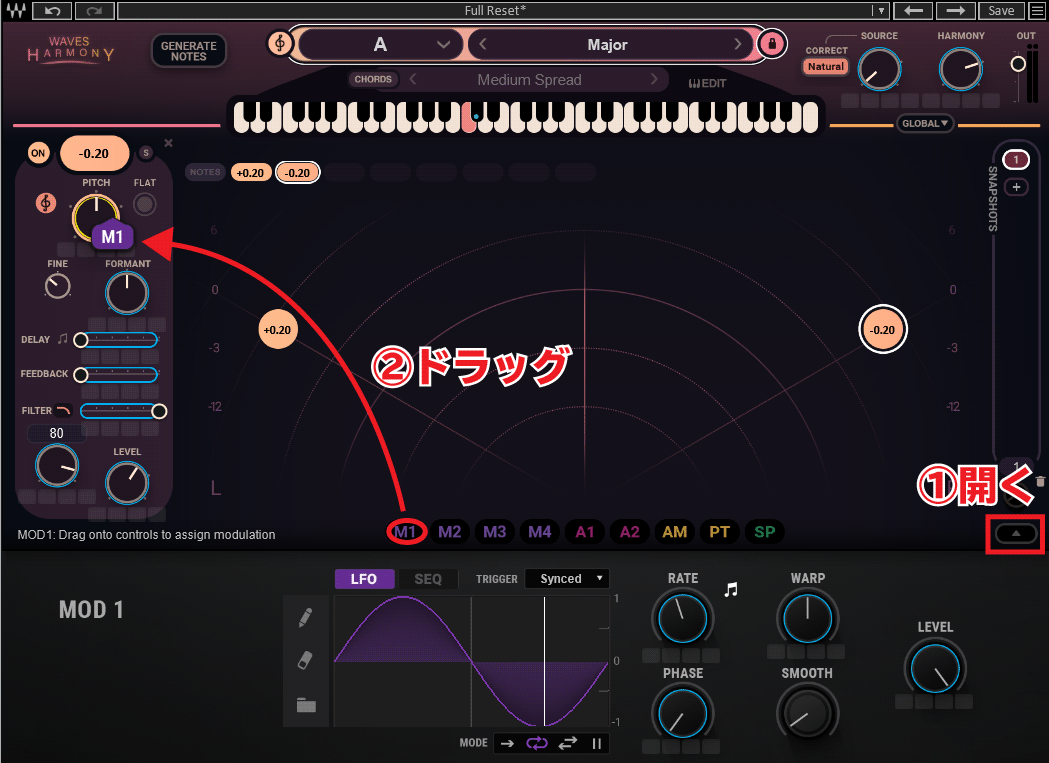The width and height of the screenshot is (1049, 763).
Task: Select M2 modulator tab
Action: (450, 532)
